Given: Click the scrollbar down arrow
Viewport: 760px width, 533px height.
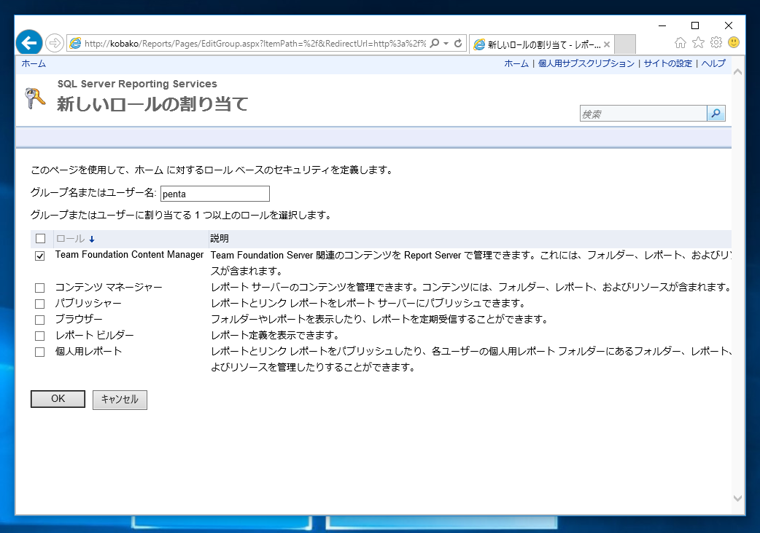Looking at the screenshot, I should [x=738, y=499].
